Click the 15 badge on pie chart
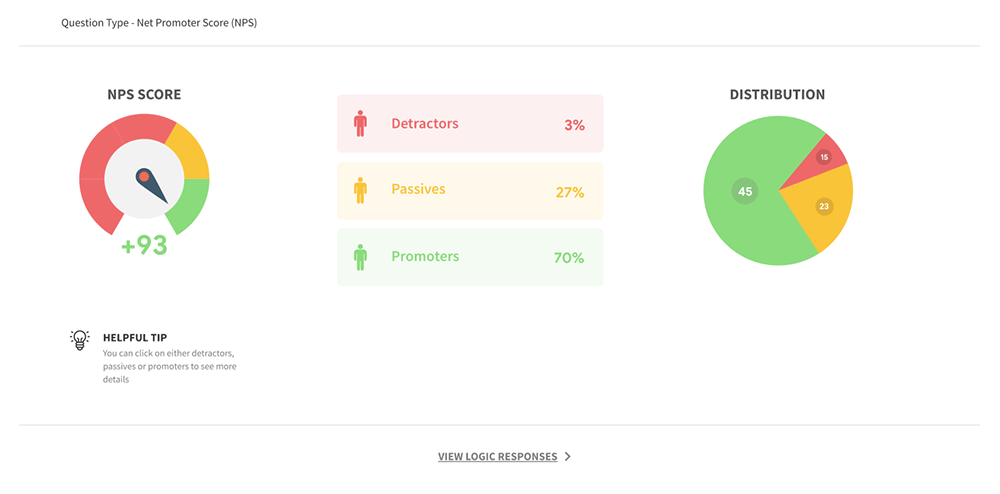Image resolution: width=1000 pixels, height=494 pixels. tap(824, 157)
